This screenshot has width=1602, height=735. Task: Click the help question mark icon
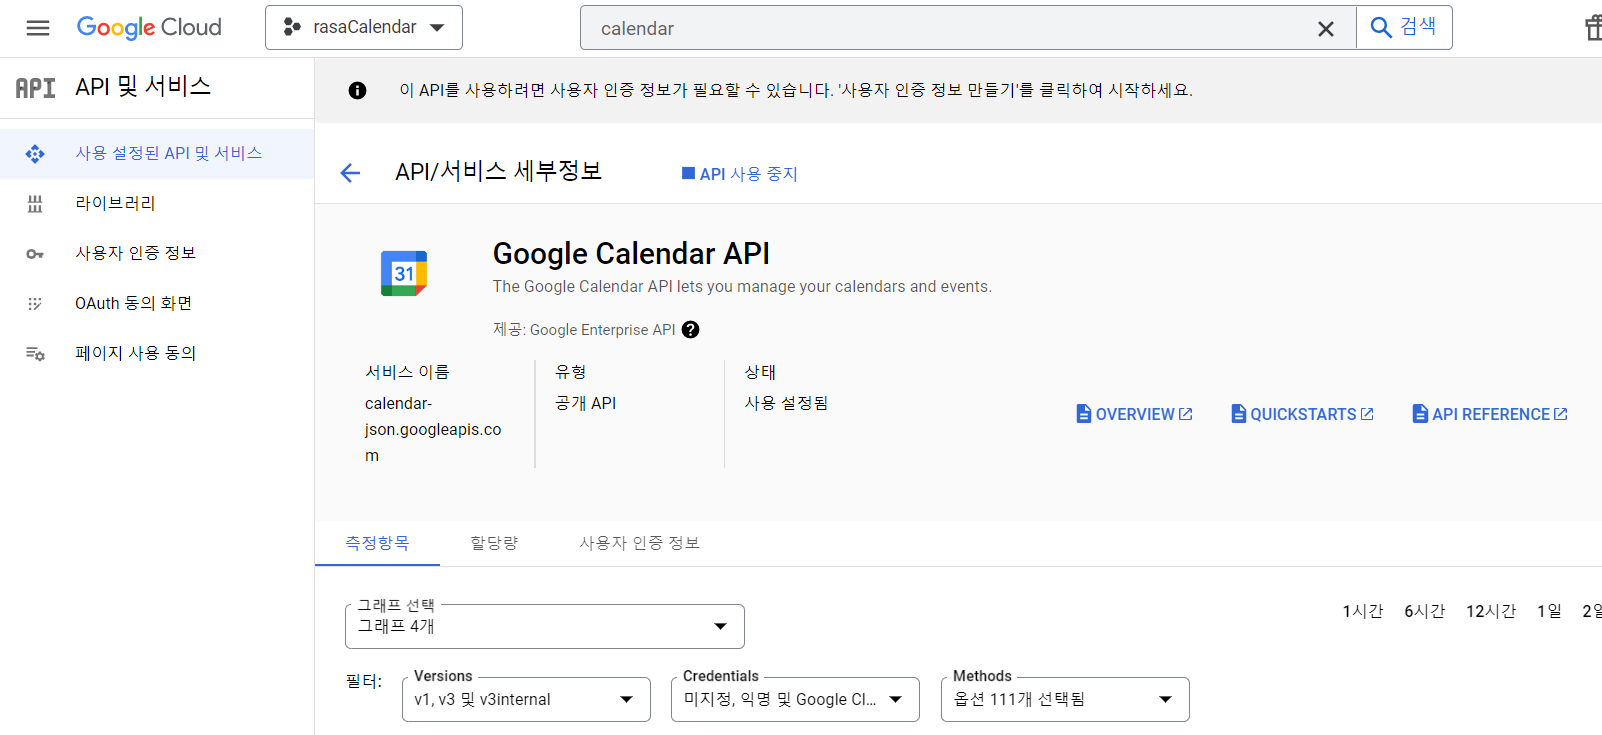691,330
